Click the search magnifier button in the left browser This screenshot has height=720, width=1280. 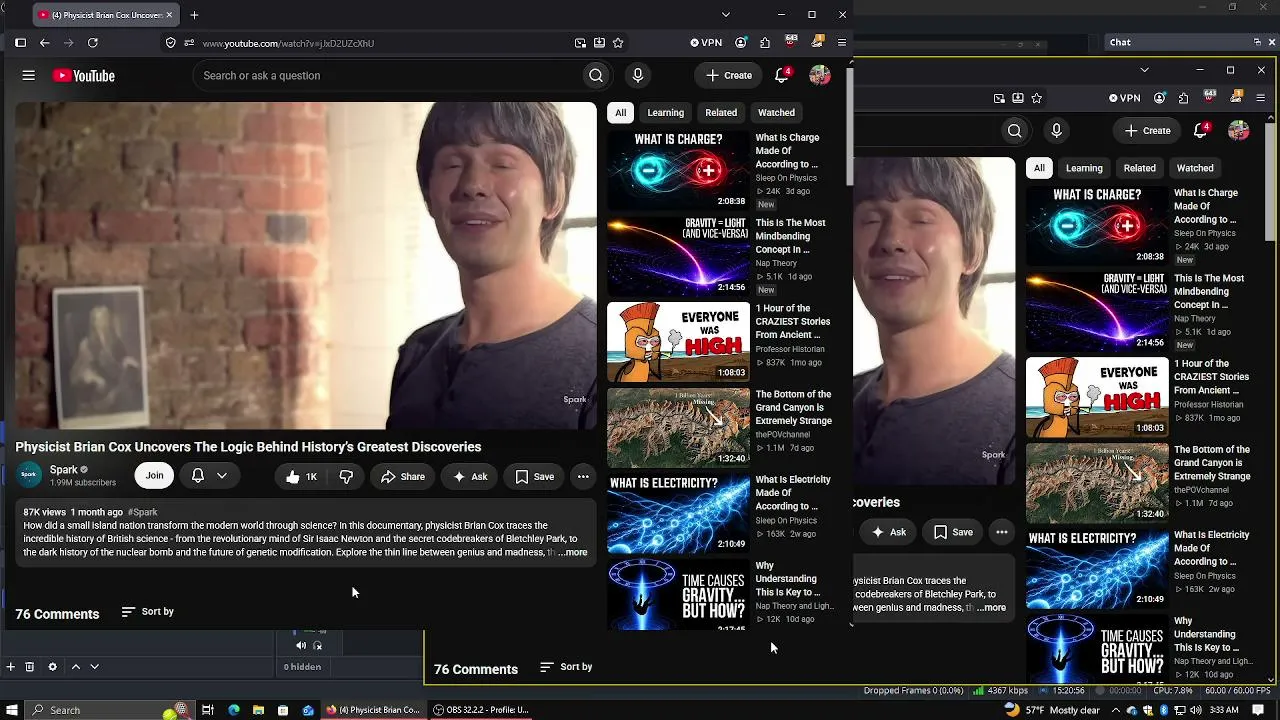pyautogui.click(x=596, y=76)
